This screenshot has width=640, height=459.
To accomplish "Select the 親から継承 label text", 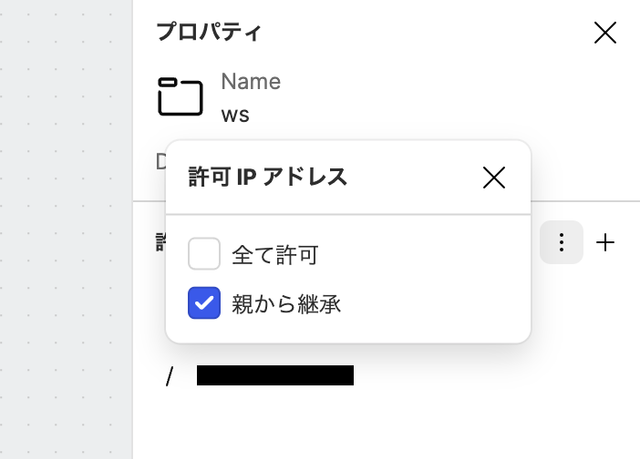I will click(286, 304).
